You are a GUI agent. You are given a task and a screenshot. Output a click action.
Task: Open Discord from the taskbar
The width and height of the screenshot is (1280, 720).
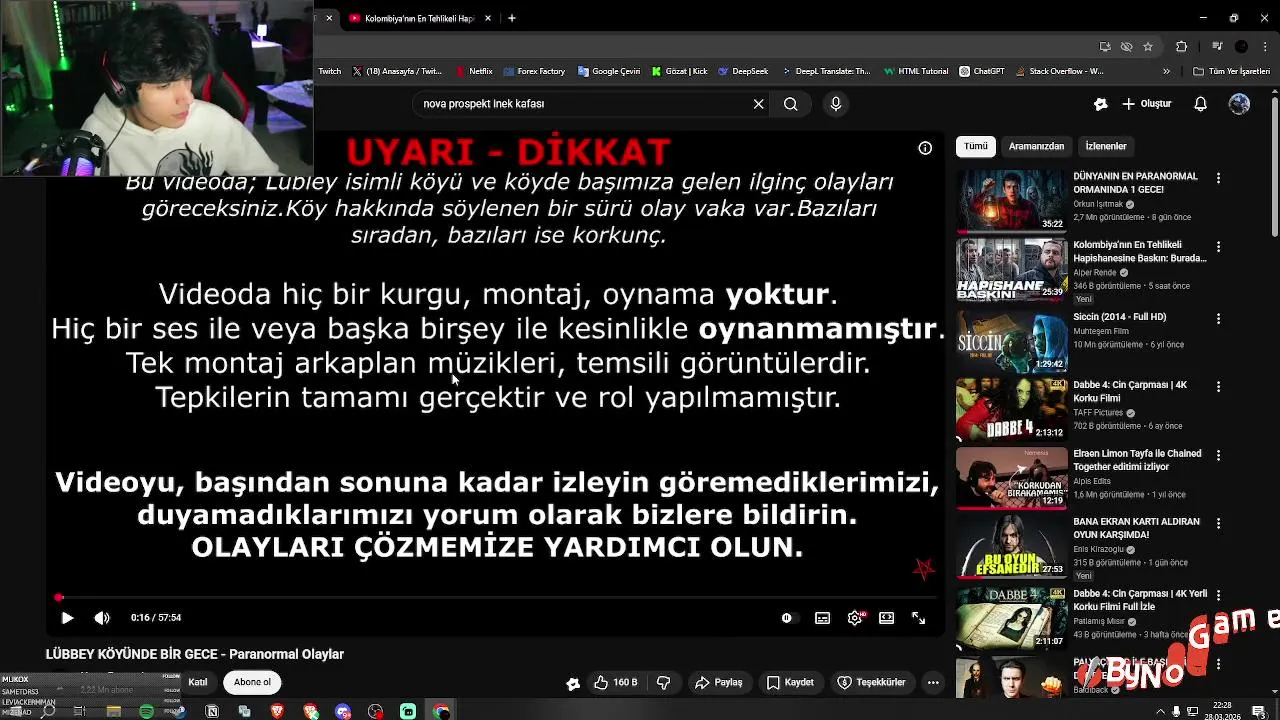(x=343, y=711)
